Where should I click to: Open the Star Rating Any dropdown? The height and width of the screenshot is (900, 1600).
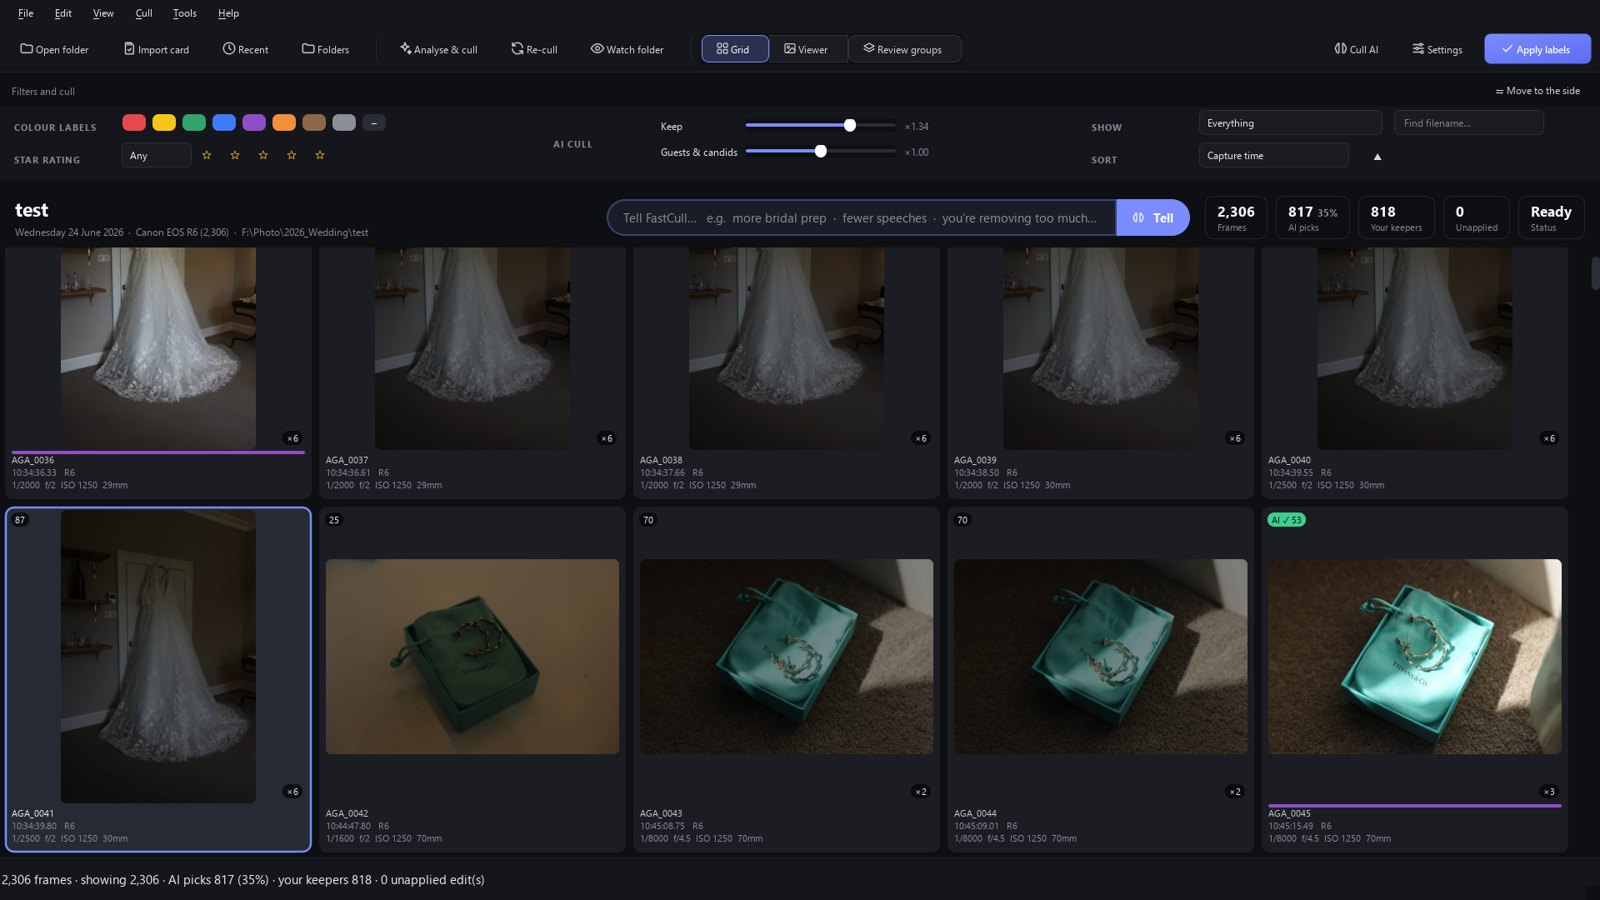pyautogui.click(x=157, y=155)
